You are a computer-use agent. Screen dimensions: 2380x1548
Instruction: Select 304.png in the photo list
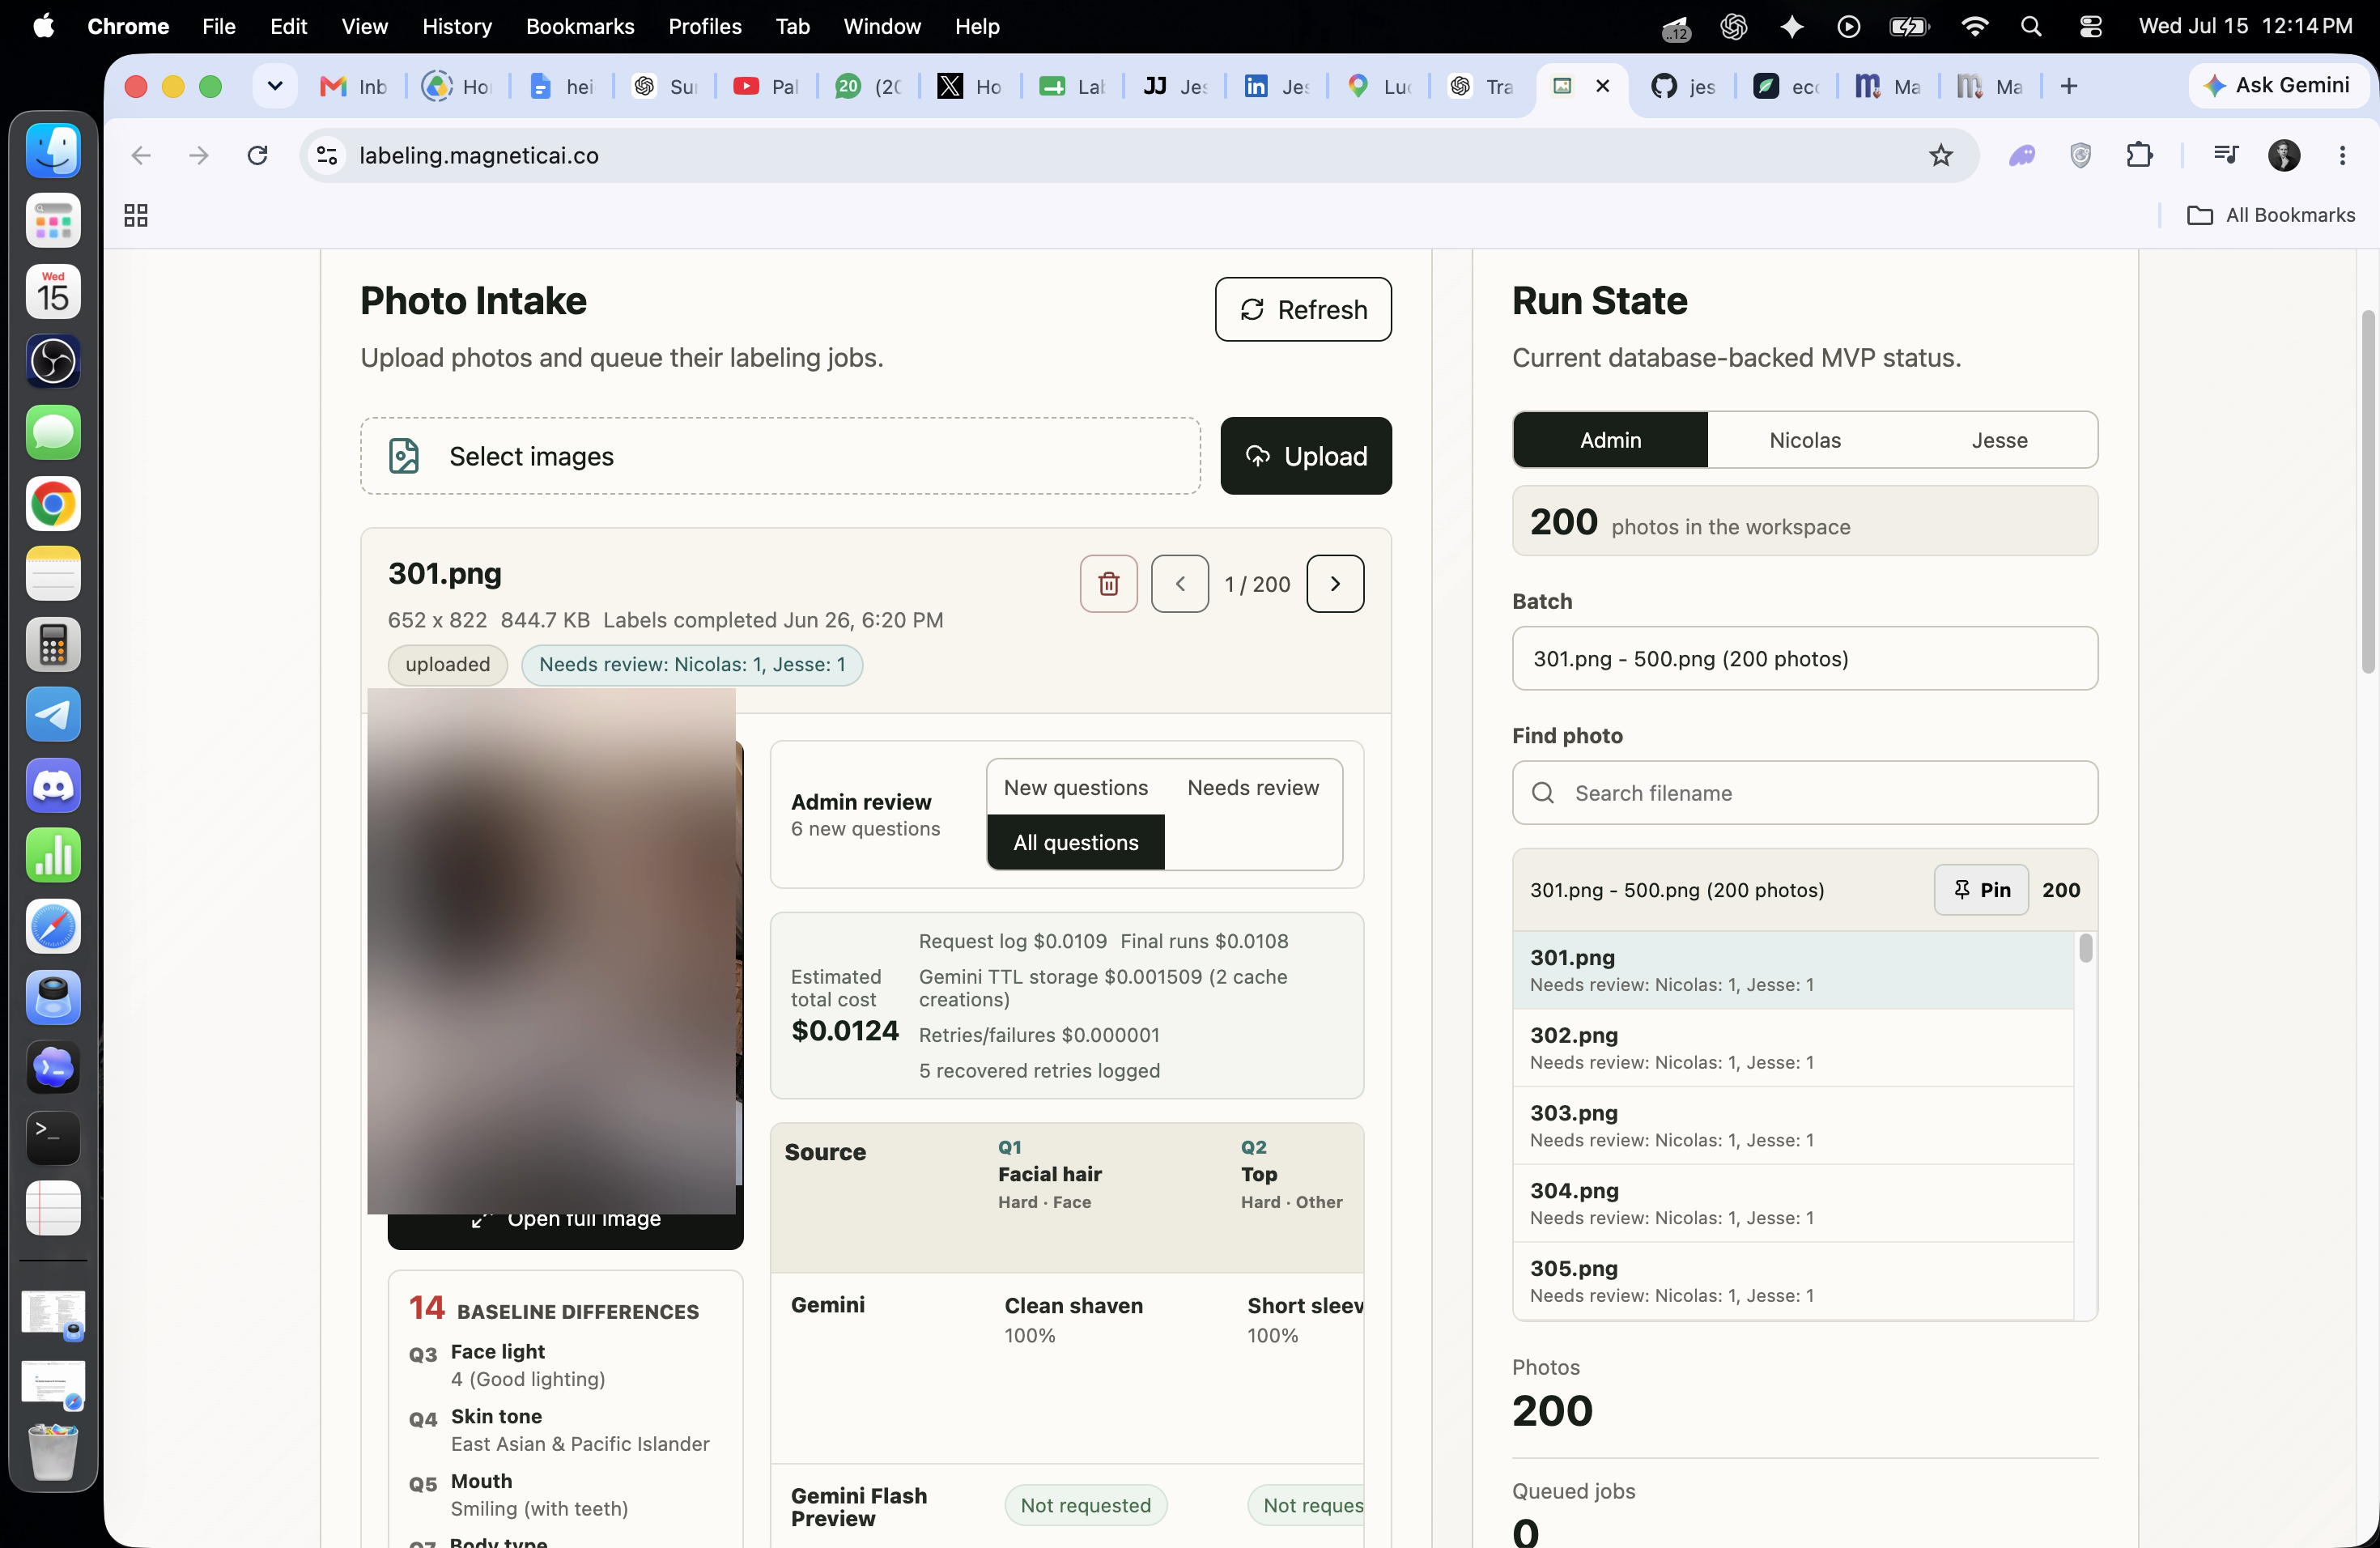click(1793, 1204)
